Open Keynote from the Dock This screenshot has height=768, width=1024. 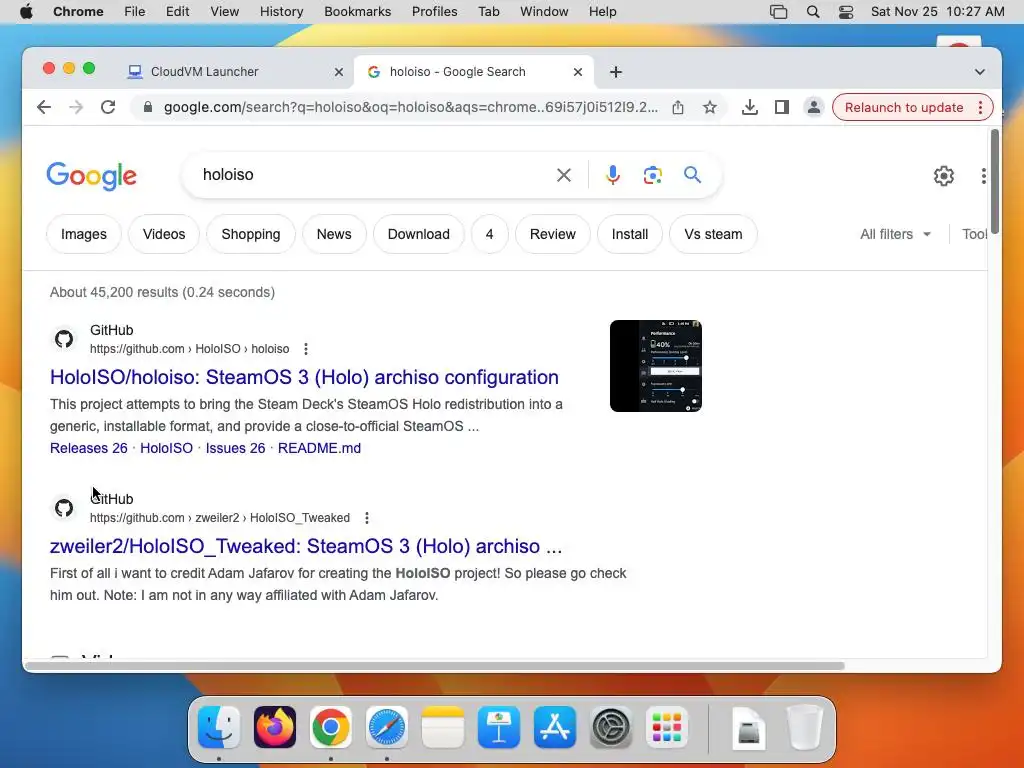[x=499, y=727]
